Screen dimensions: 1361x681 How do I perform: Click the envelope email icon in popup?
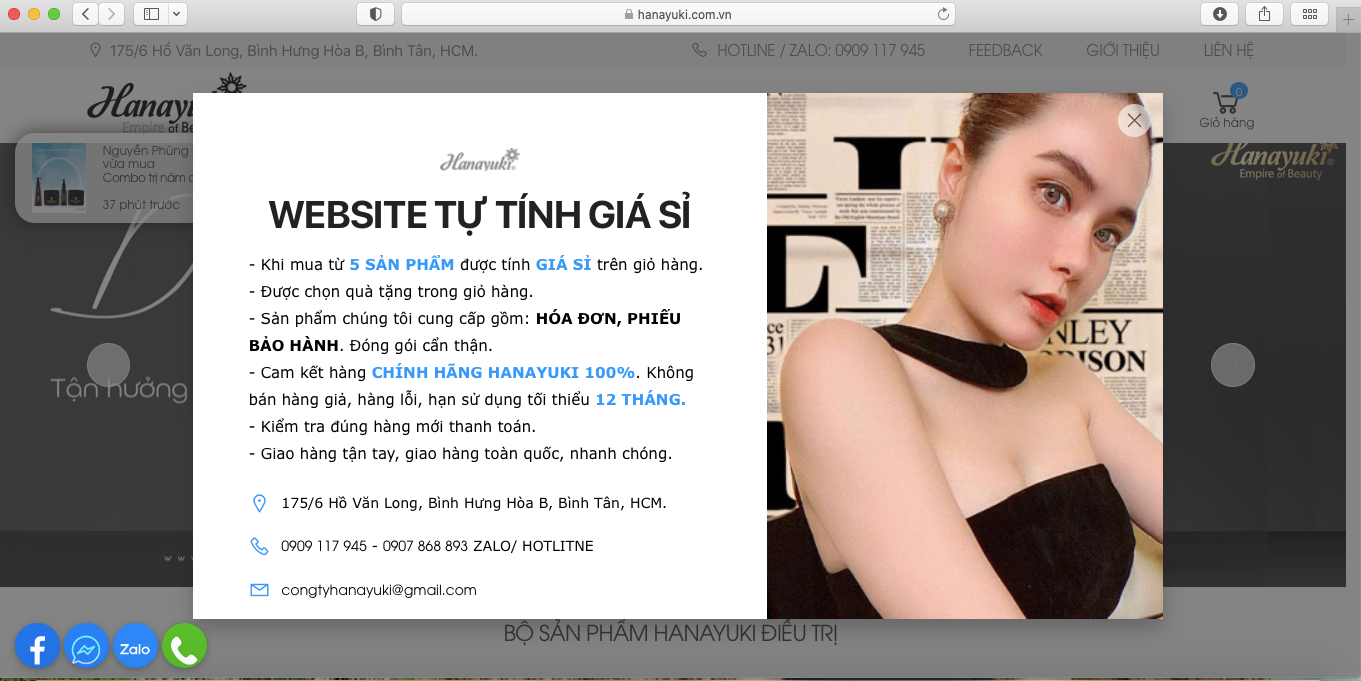pyautogui.click(x=259, y=590)
